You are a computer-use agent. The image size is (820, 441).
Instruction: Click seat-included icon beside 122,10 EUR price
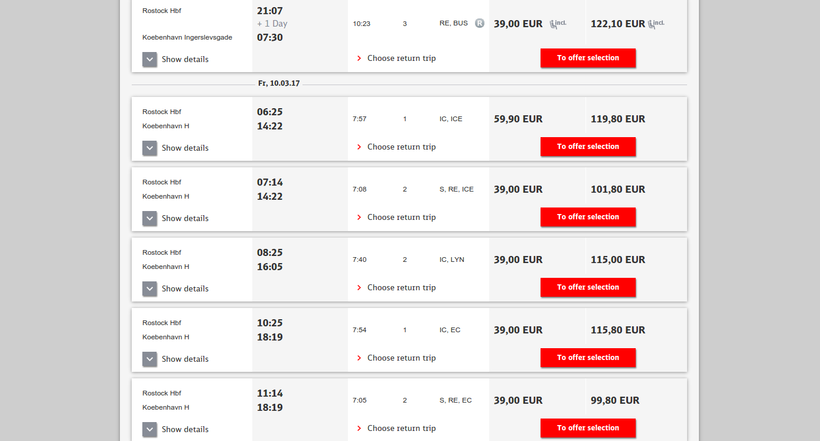pos(656,24)
